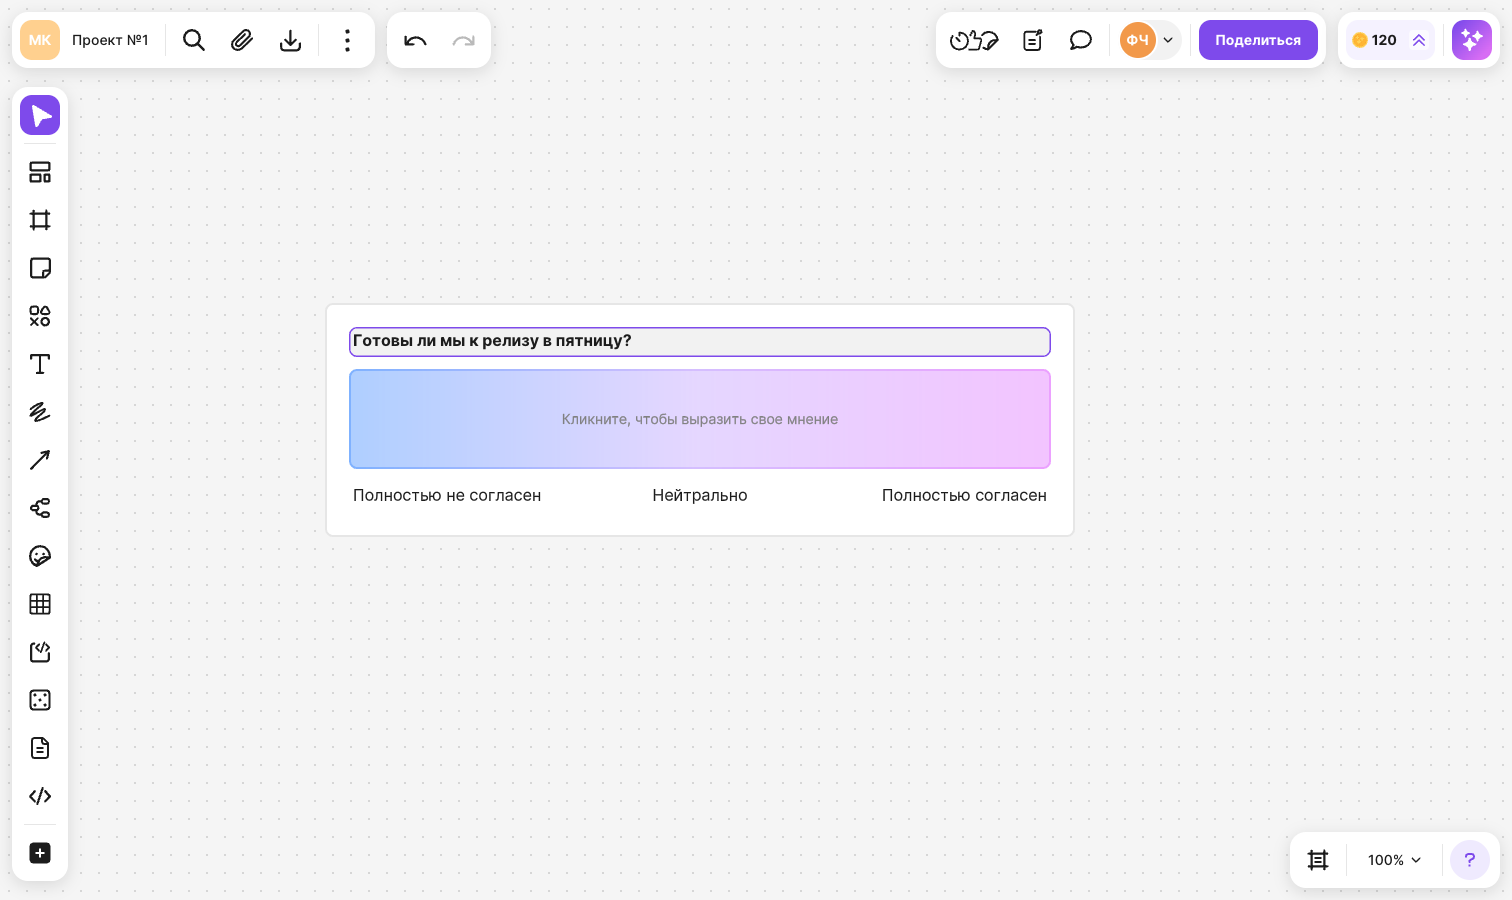Open board search
This screenshot has height=900, width=1512.
click(x=194, y=40)
